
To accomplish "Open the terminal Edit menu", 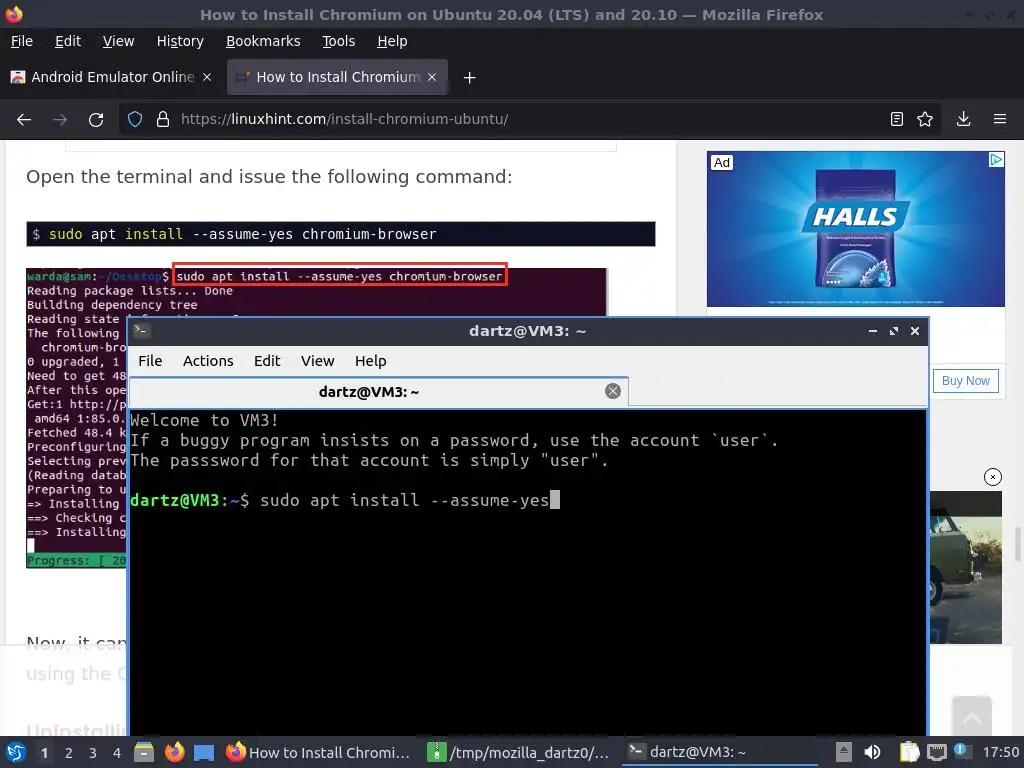I will click(x=266, y=361).
